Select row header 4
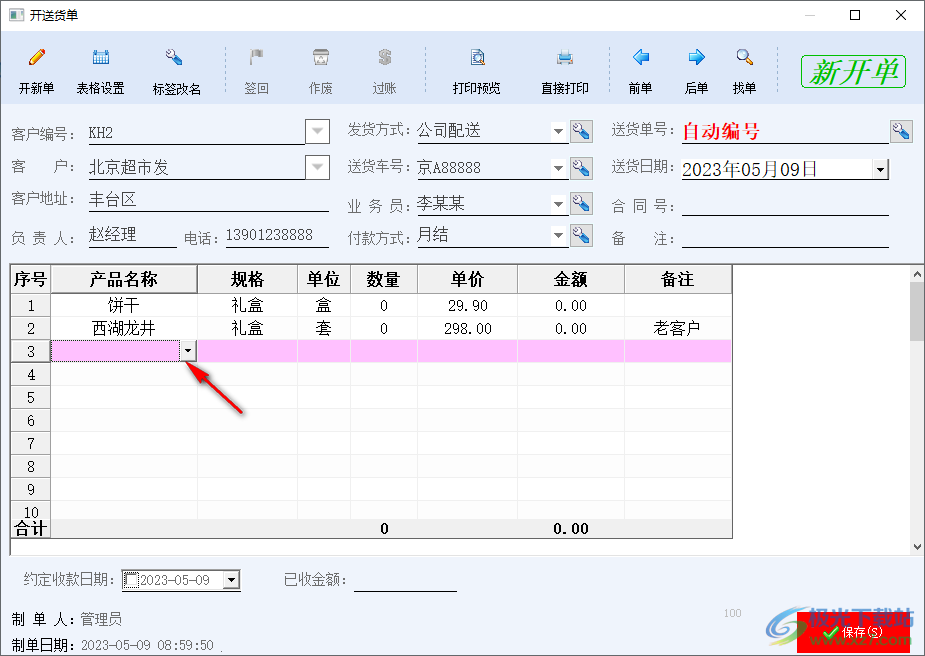 (31, 375)
